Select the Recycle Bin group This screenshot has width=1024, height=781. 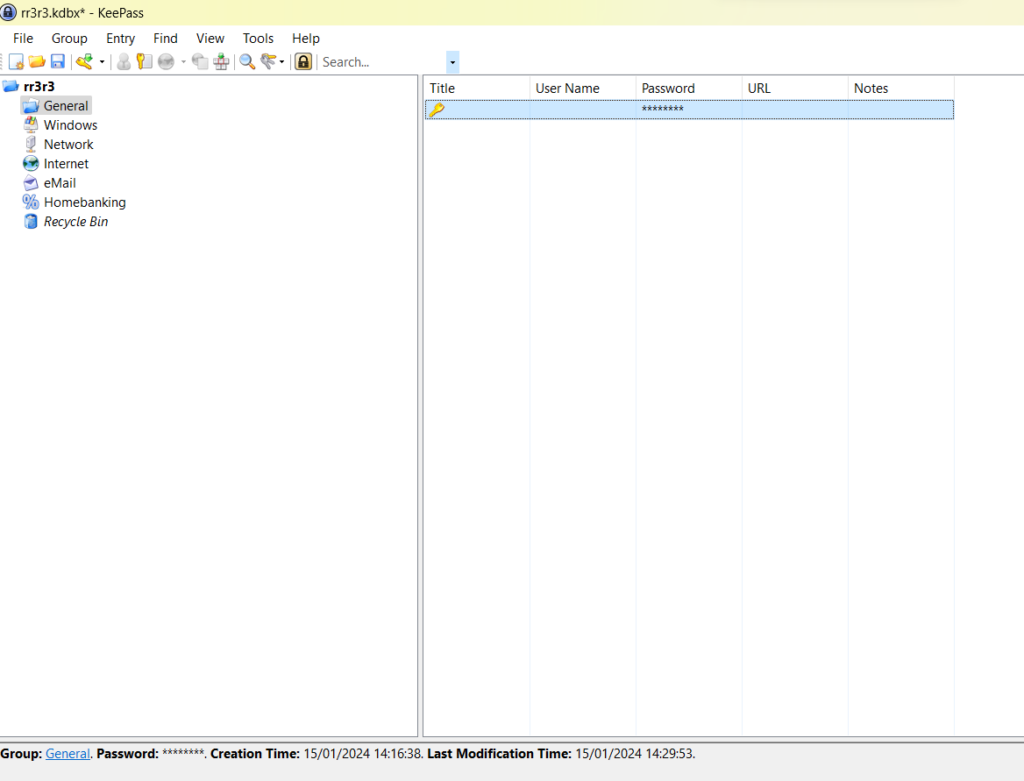click(75, 221)
